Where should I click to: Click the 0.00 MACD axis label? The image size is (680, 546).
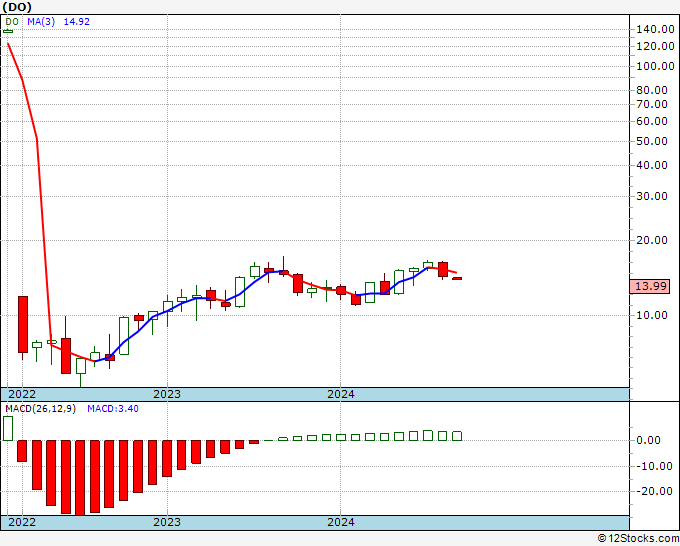pyautogui.click(x=648, y=441)
